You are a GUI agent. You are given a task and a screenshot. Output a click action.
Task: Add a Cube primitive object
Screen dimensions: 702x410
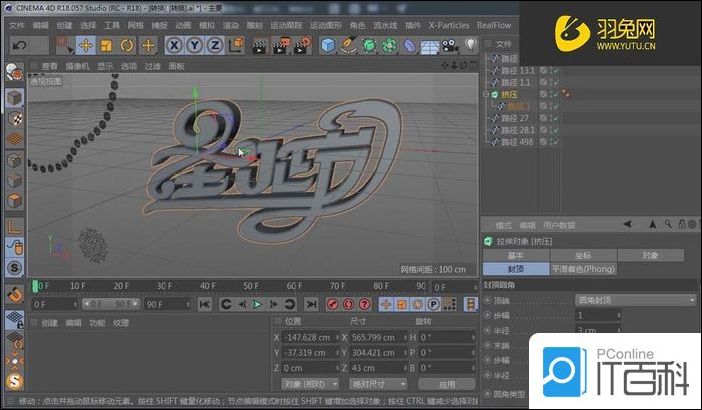[328, 45]
